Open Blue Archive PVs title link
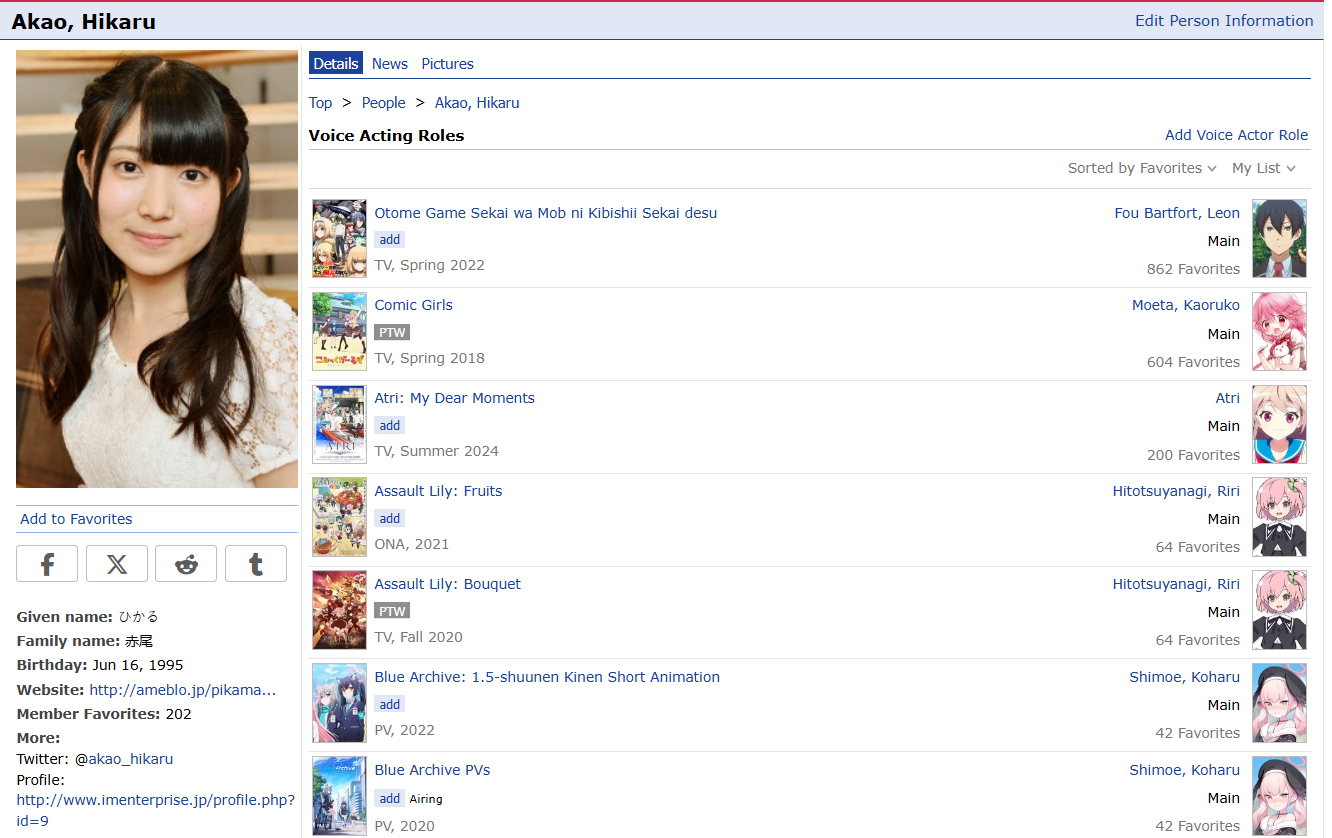This screenshot has height=838, width=1332. click(432, 770)
